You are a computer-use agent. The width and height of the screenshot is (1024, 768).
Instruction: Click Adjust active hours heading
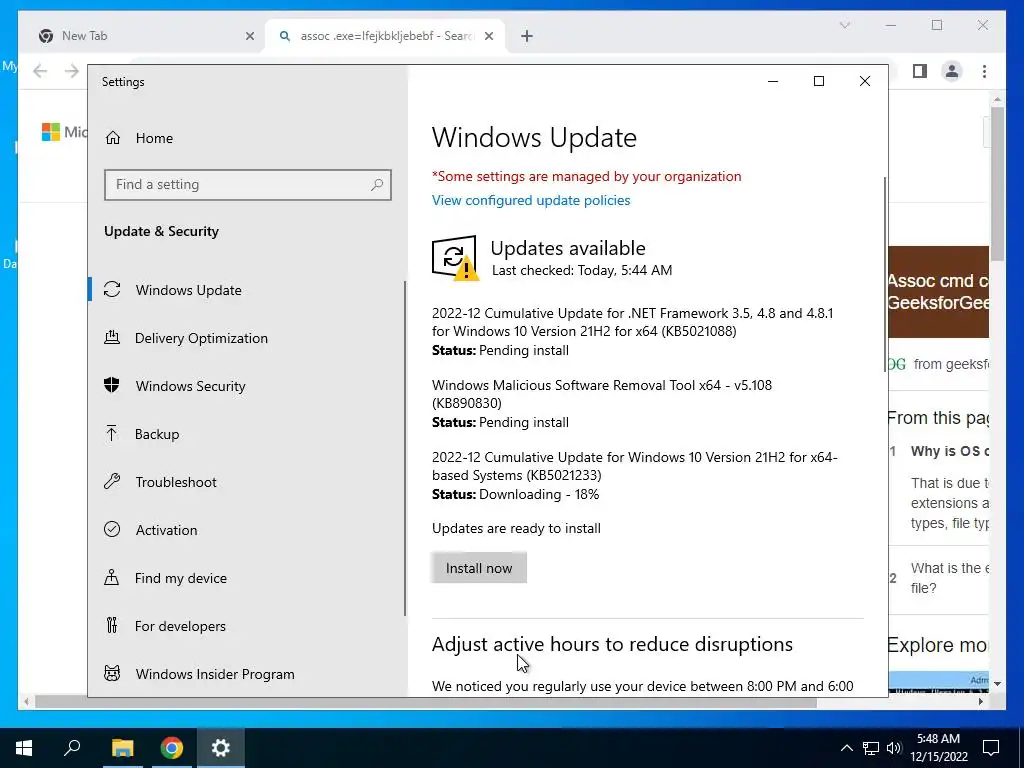pos(612,644)
